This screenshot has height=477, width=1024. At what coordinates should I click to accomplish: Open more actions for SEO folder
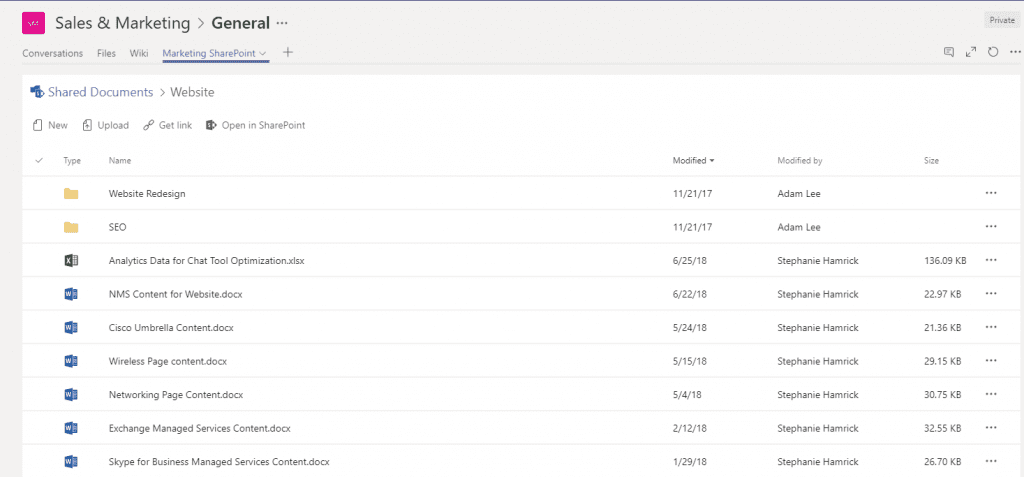[x=991, y=227]
